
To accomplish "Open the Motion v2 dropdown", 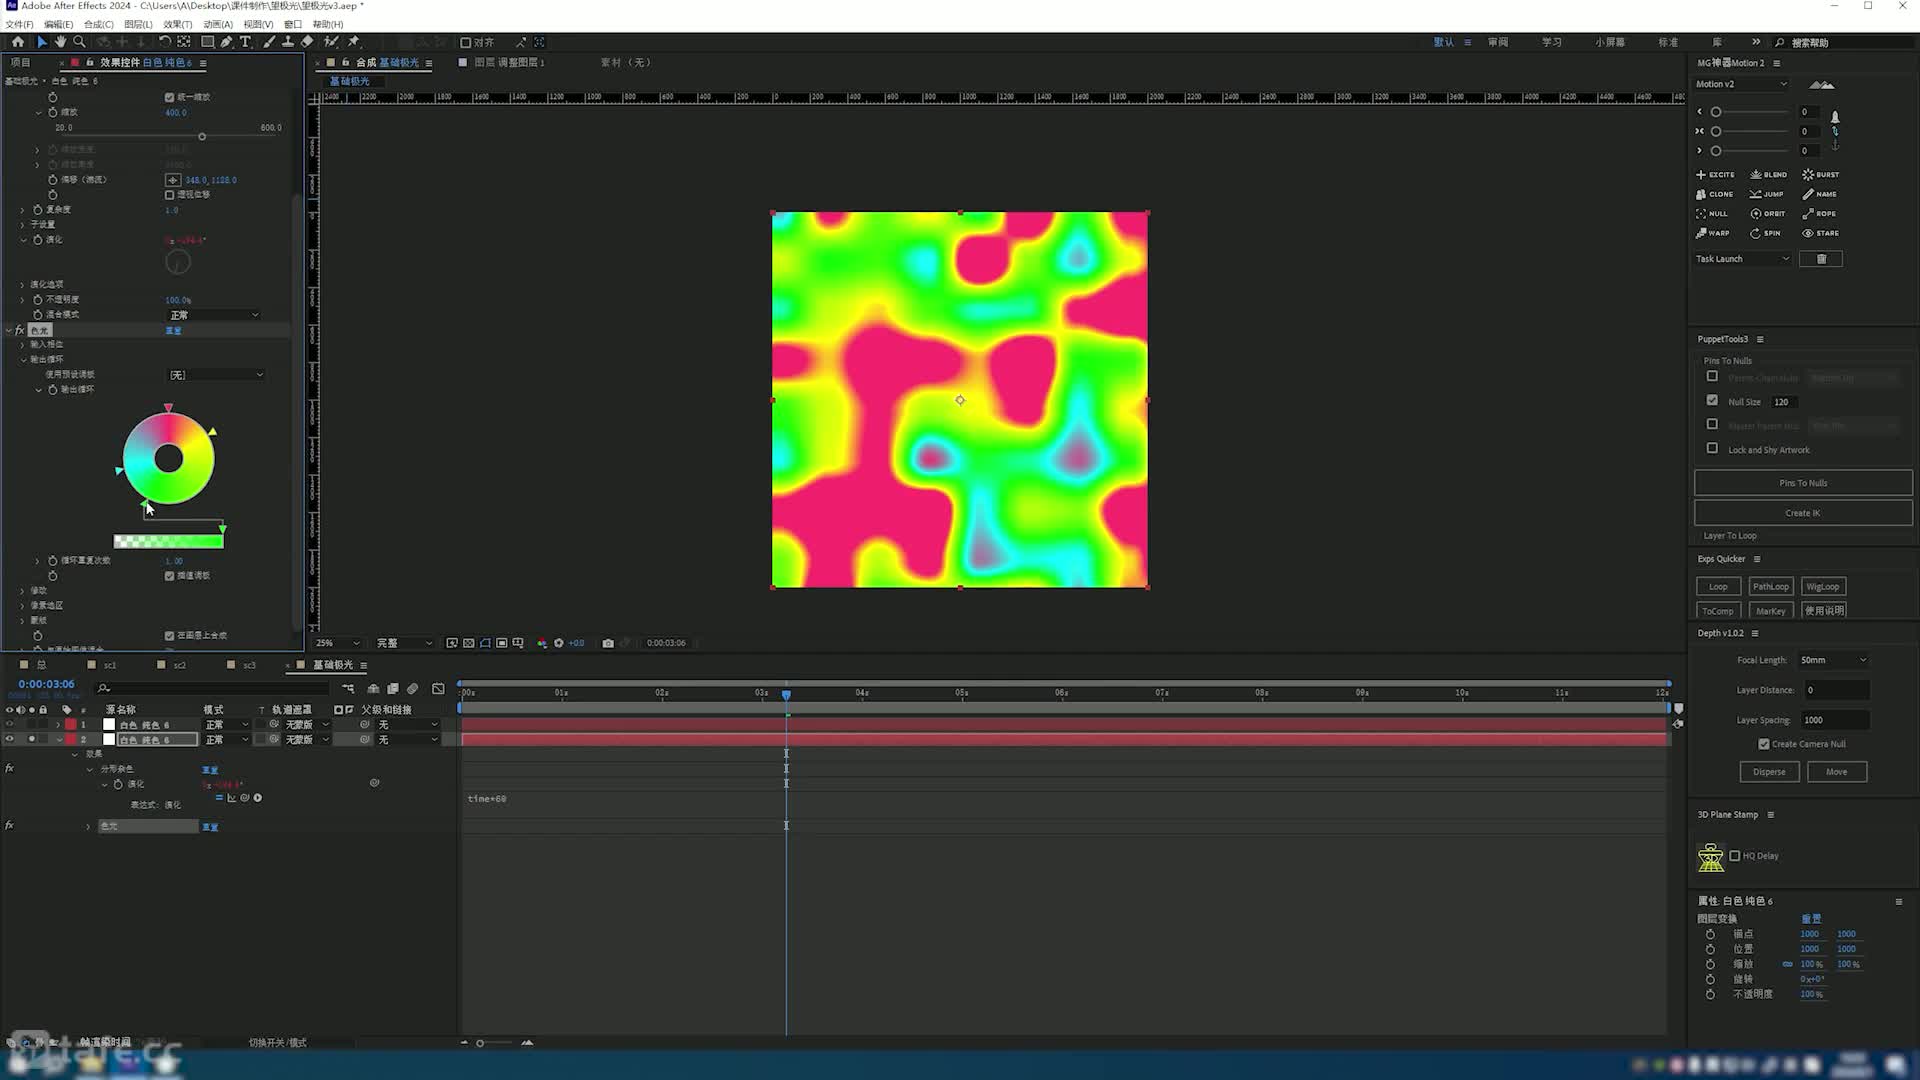I will click(x=1741, y=84).
